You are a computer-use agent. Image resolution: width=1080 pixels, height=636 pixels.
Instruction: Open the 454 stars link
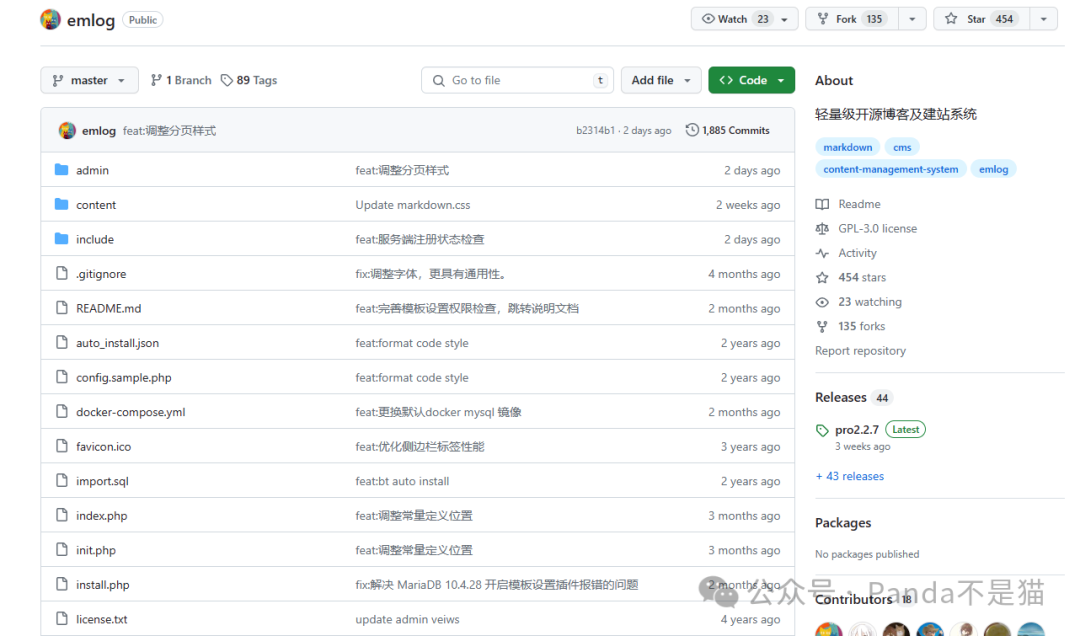pos(862,277)
